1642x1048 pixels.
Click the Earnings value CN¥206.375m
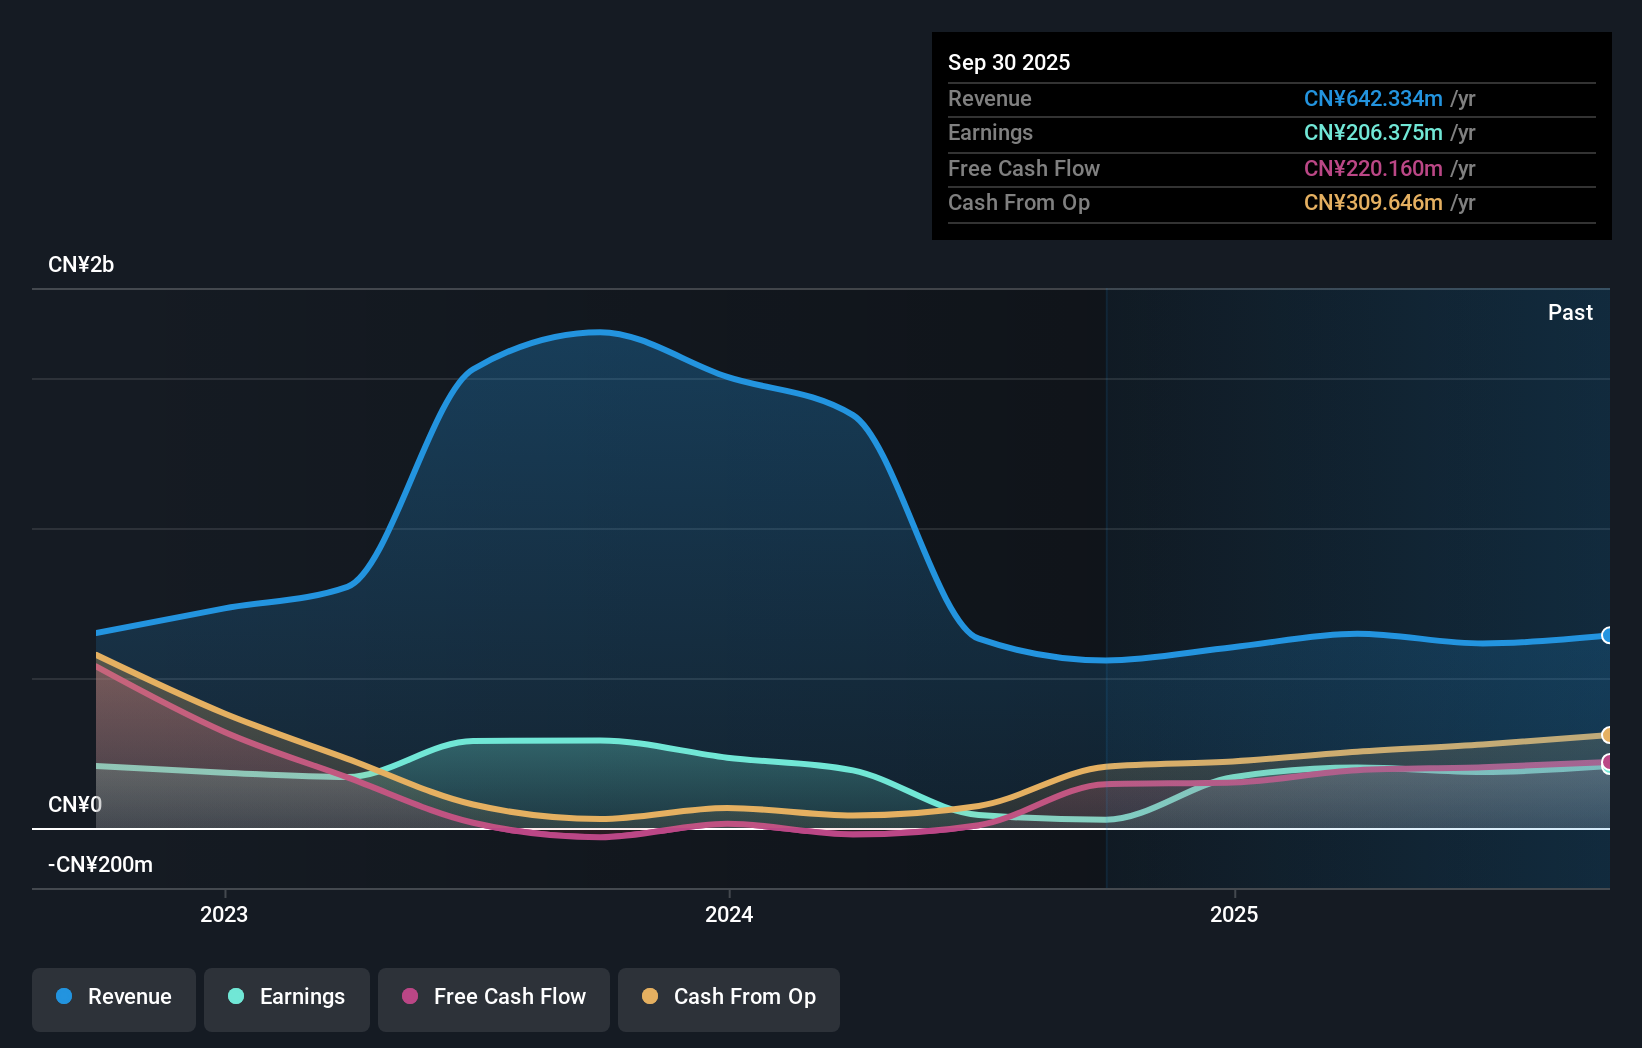(1372, 132)
